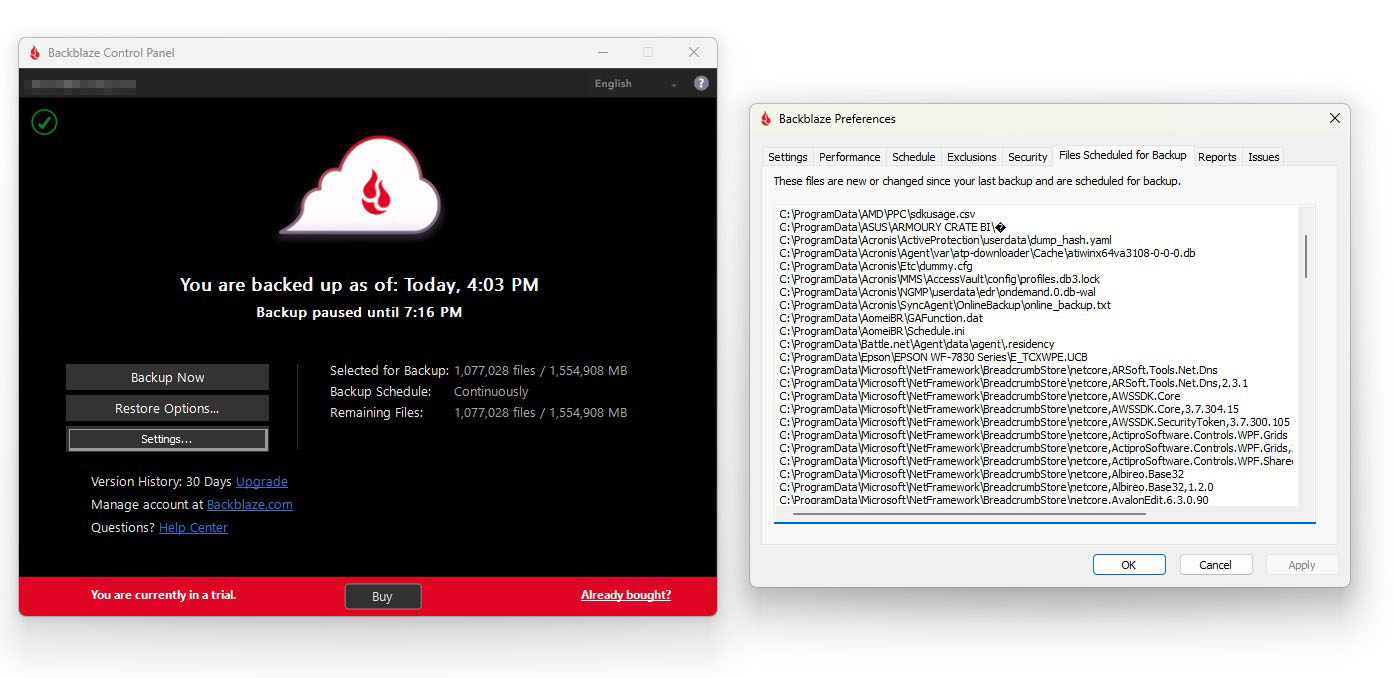Open the Reports tab
Screen dimensions: 1395x678
click(x=1217, y=157)
